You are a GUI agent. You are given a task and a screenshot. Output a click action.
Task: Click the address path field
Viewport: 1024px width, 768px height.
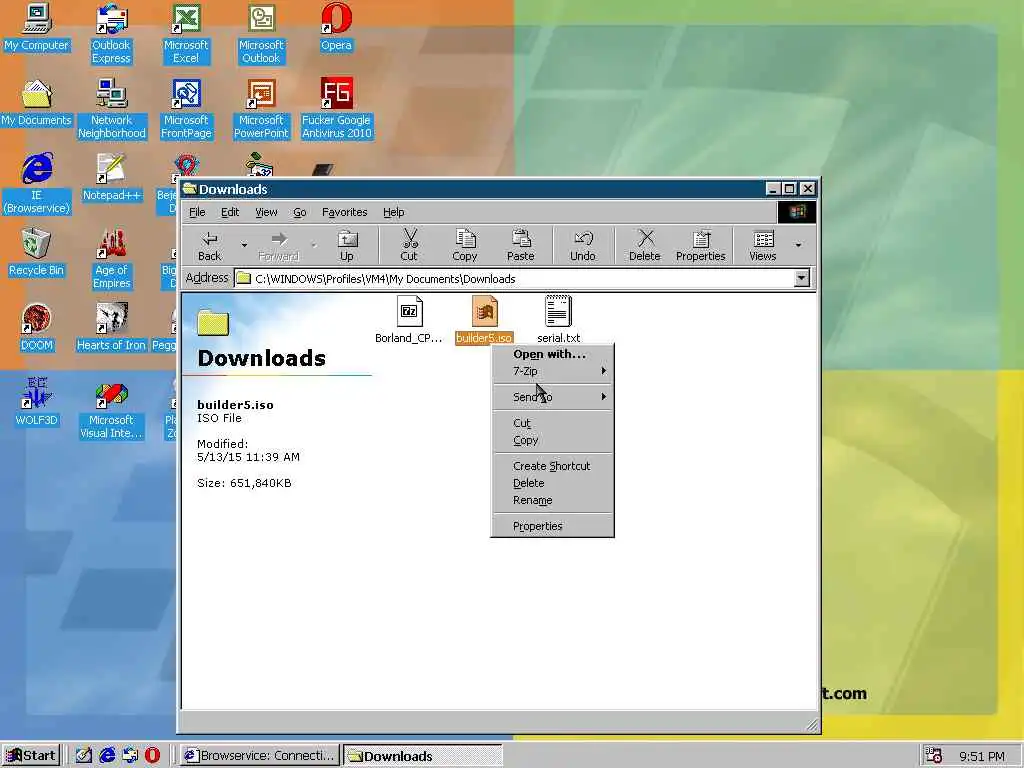(x=515, y=279)
